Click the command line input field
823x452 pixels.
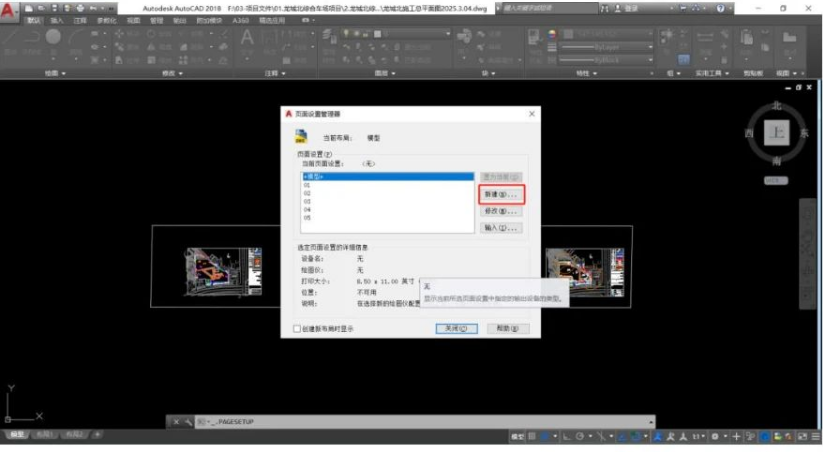pos(425,422)
